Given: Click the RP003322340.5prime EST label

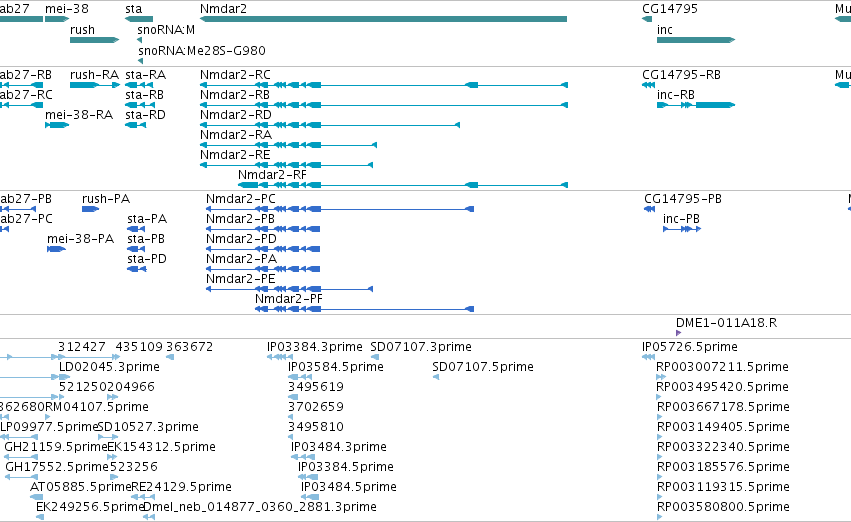Looking at the screenshot, I should pyautogui.click(x=723, y=447).
